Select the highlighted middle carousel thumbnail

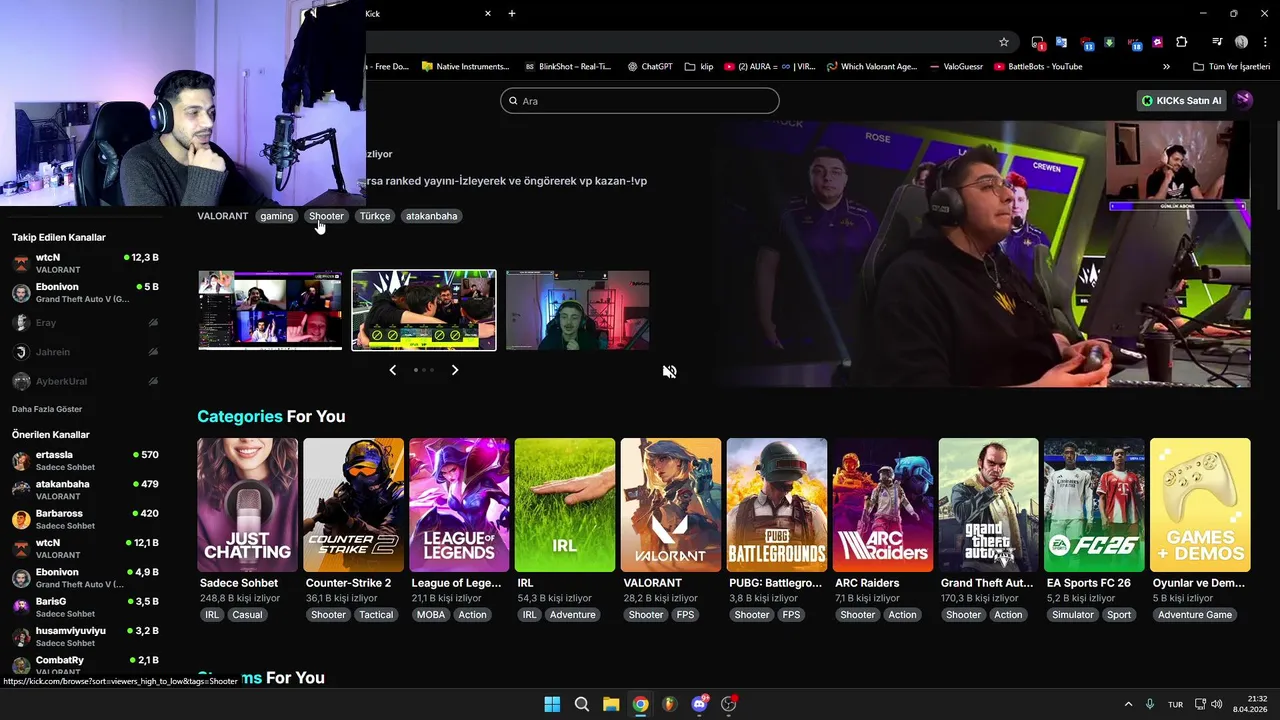point(423,310)
